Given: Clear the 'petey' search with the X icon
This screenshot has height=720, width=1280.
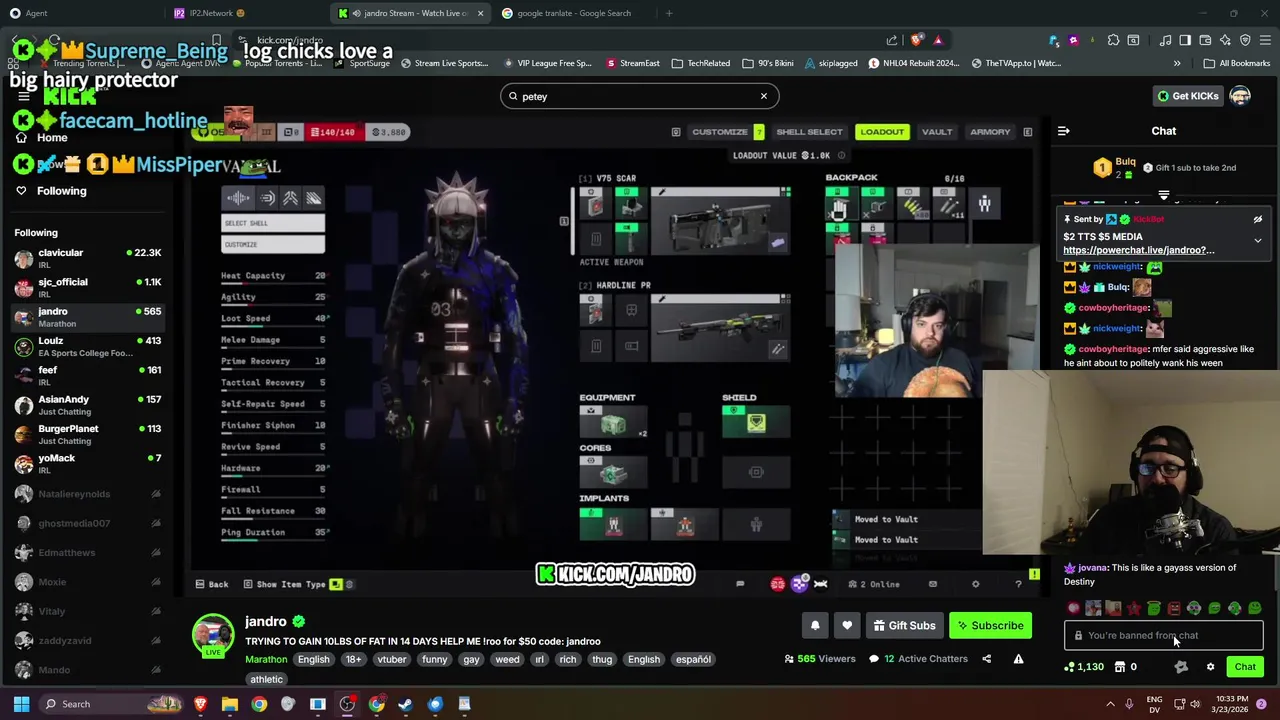Looking at the screenshot, I should pos(764,96).
